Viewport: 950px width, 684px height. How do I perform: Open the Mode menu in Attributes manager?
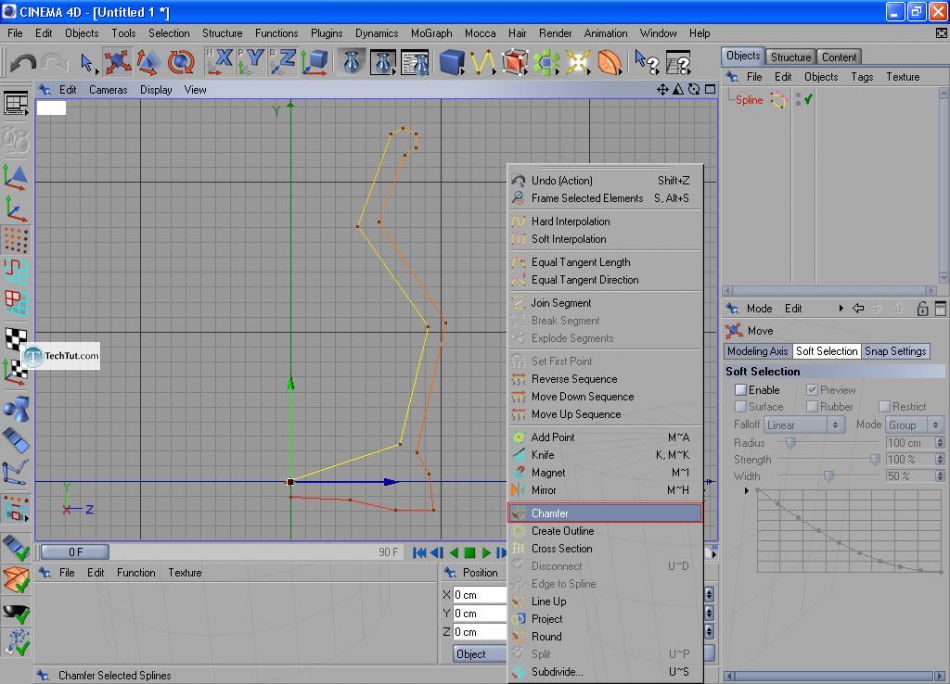[759, 308]
